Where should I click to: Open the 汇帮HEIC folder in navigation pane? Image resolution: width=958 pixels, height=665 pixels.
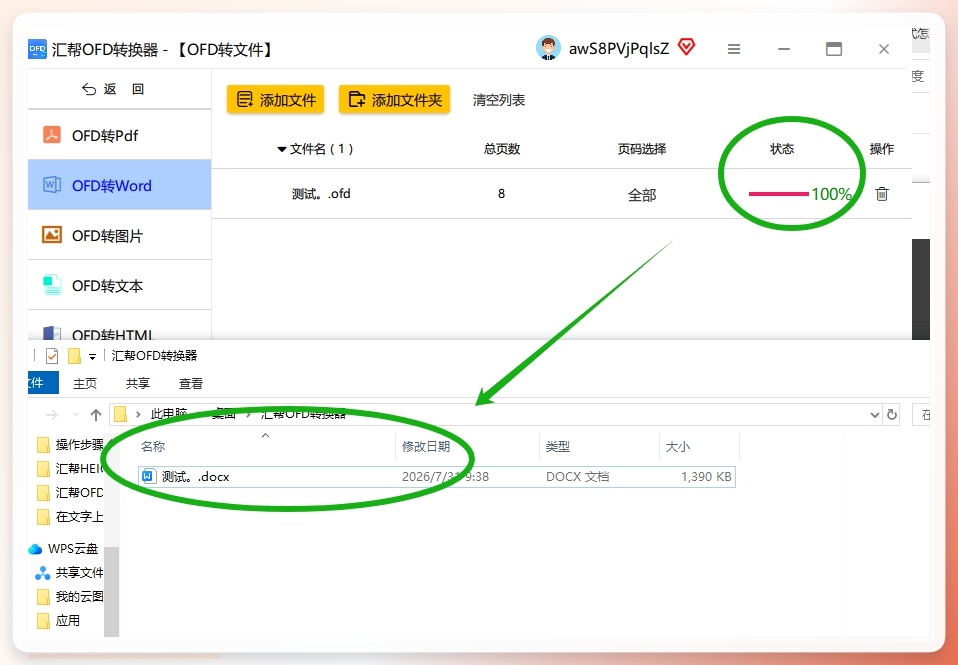click(70, 468)
